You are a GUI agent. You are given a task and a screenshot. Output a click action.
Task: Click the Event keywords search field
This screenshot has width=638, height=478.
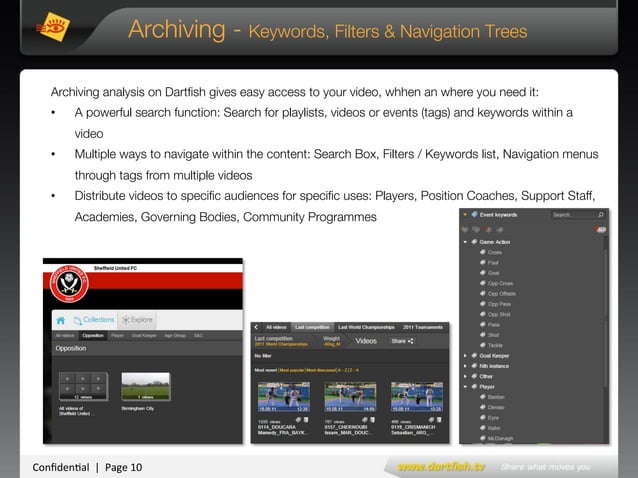pyautogui.click(x=574, y=214)
